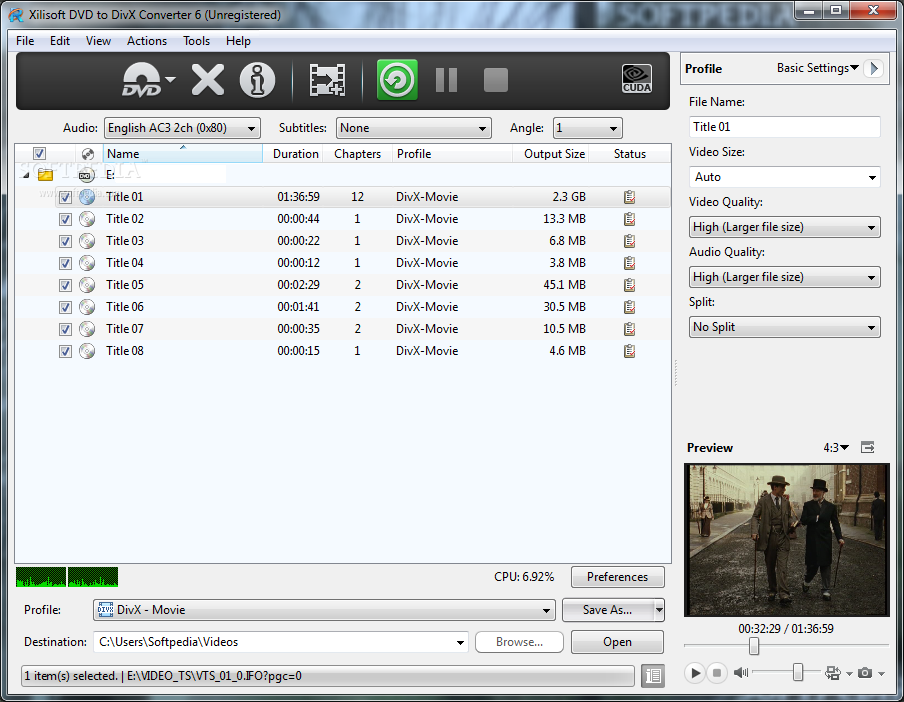Click the status icon for Title 07
The width and height of the screenshot is (904, 702).
pos(630,329)
